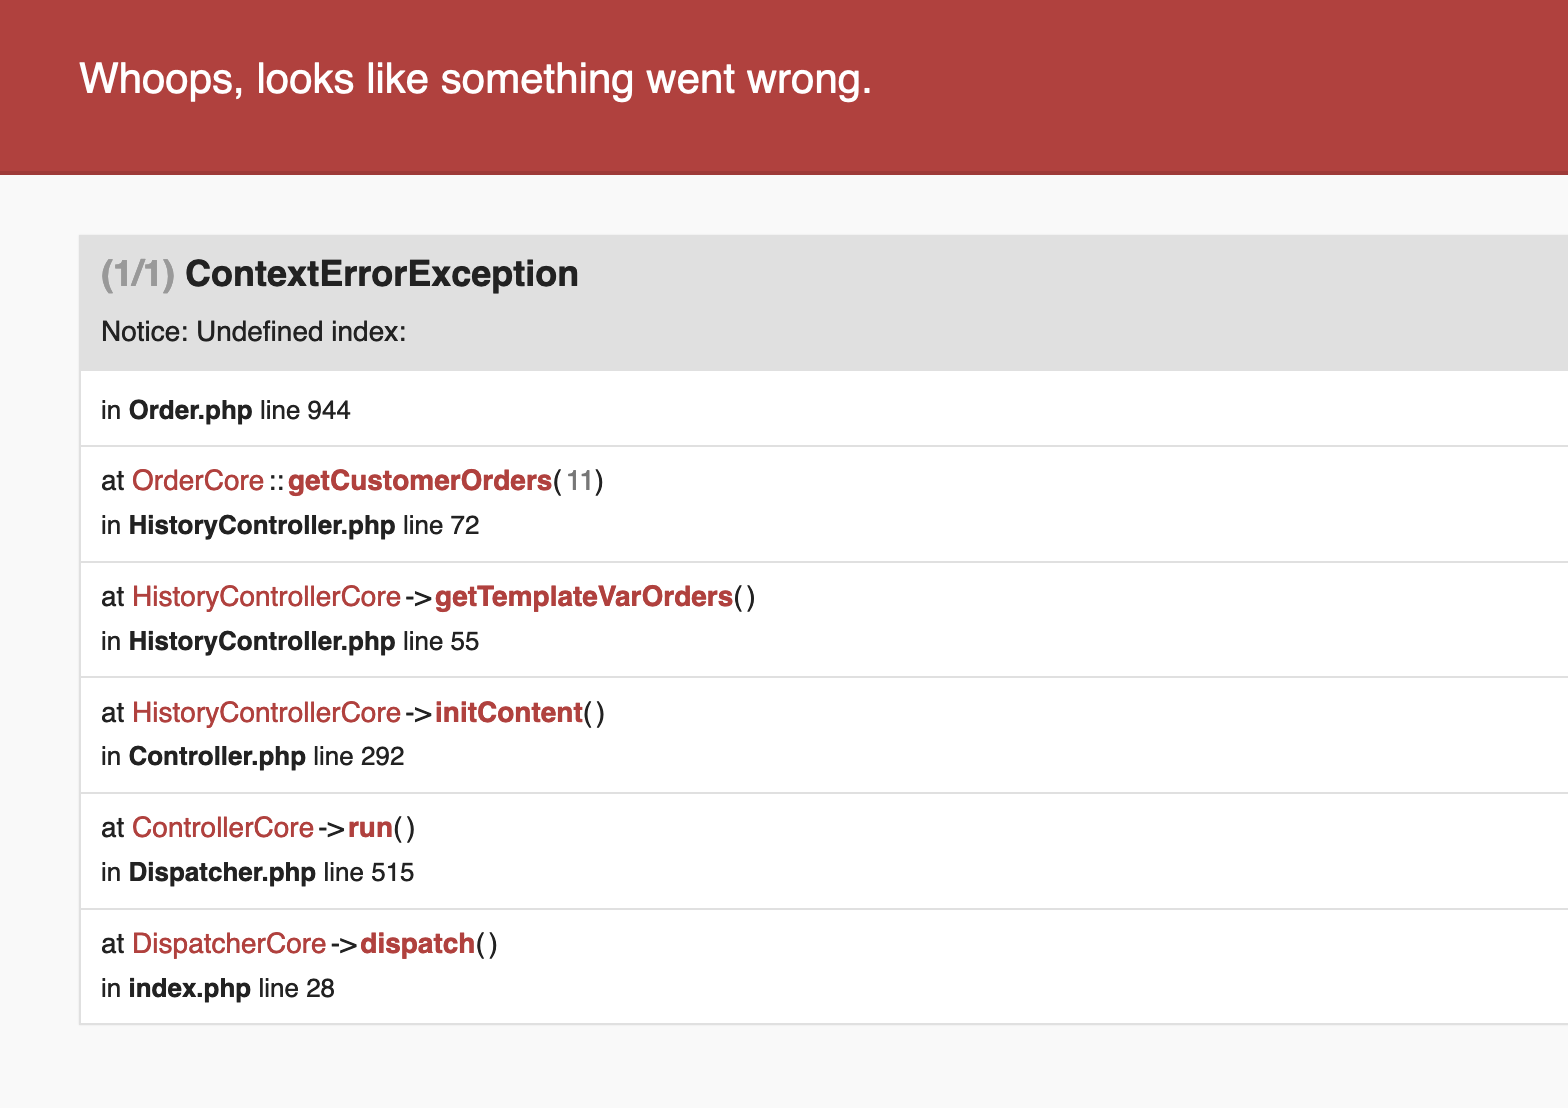1568x1108 pixels.
Task: Click HistoryControllerCore beside initContent
Action: [x=266, y=713]
